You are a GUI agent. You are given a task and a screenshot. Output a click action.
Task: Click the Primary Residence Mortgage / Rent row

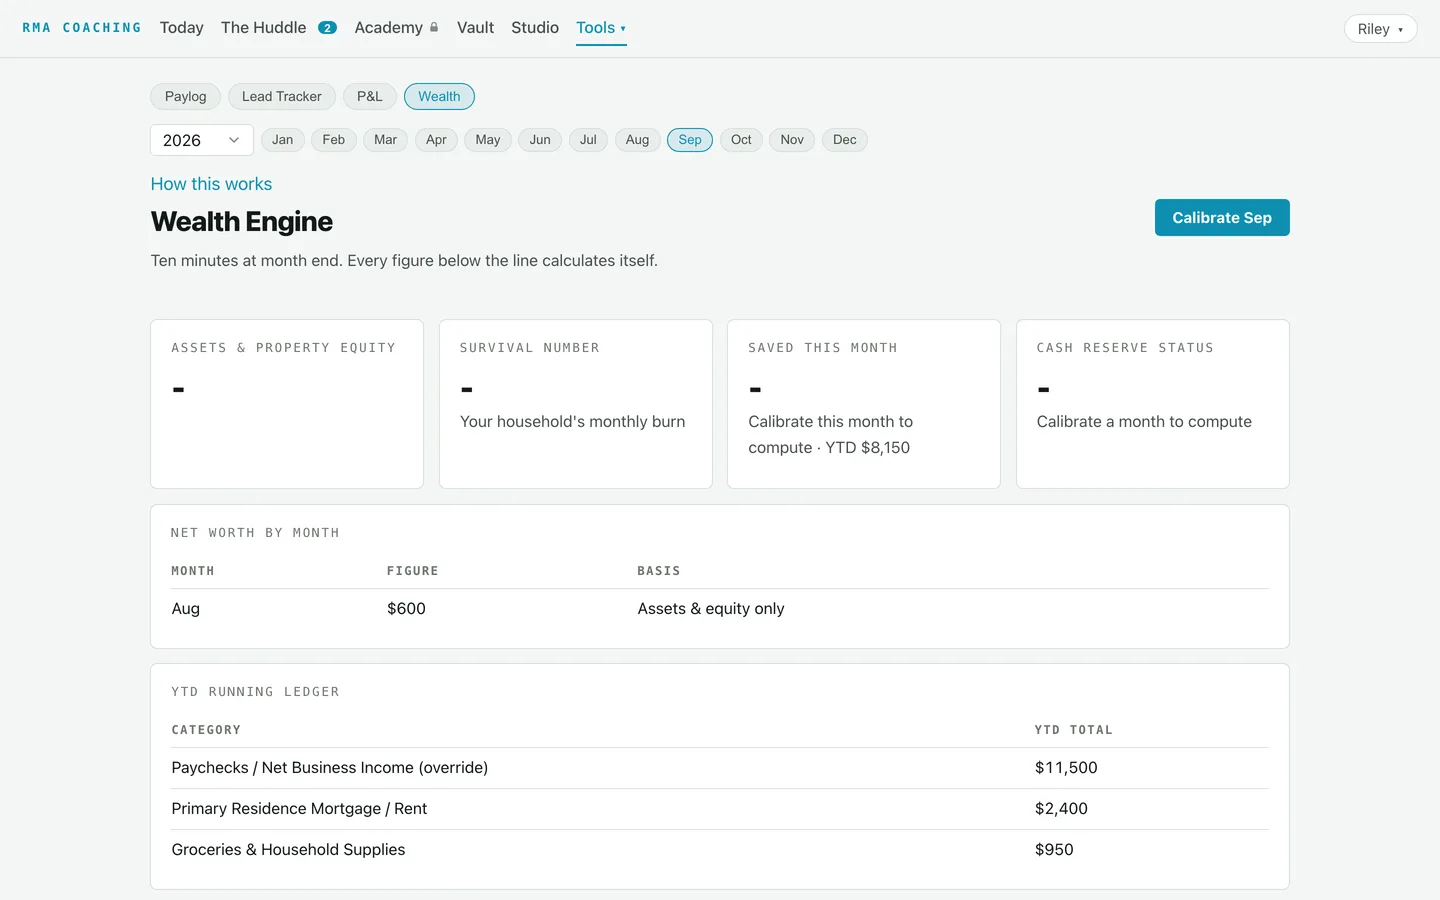[x=720, y=809]
